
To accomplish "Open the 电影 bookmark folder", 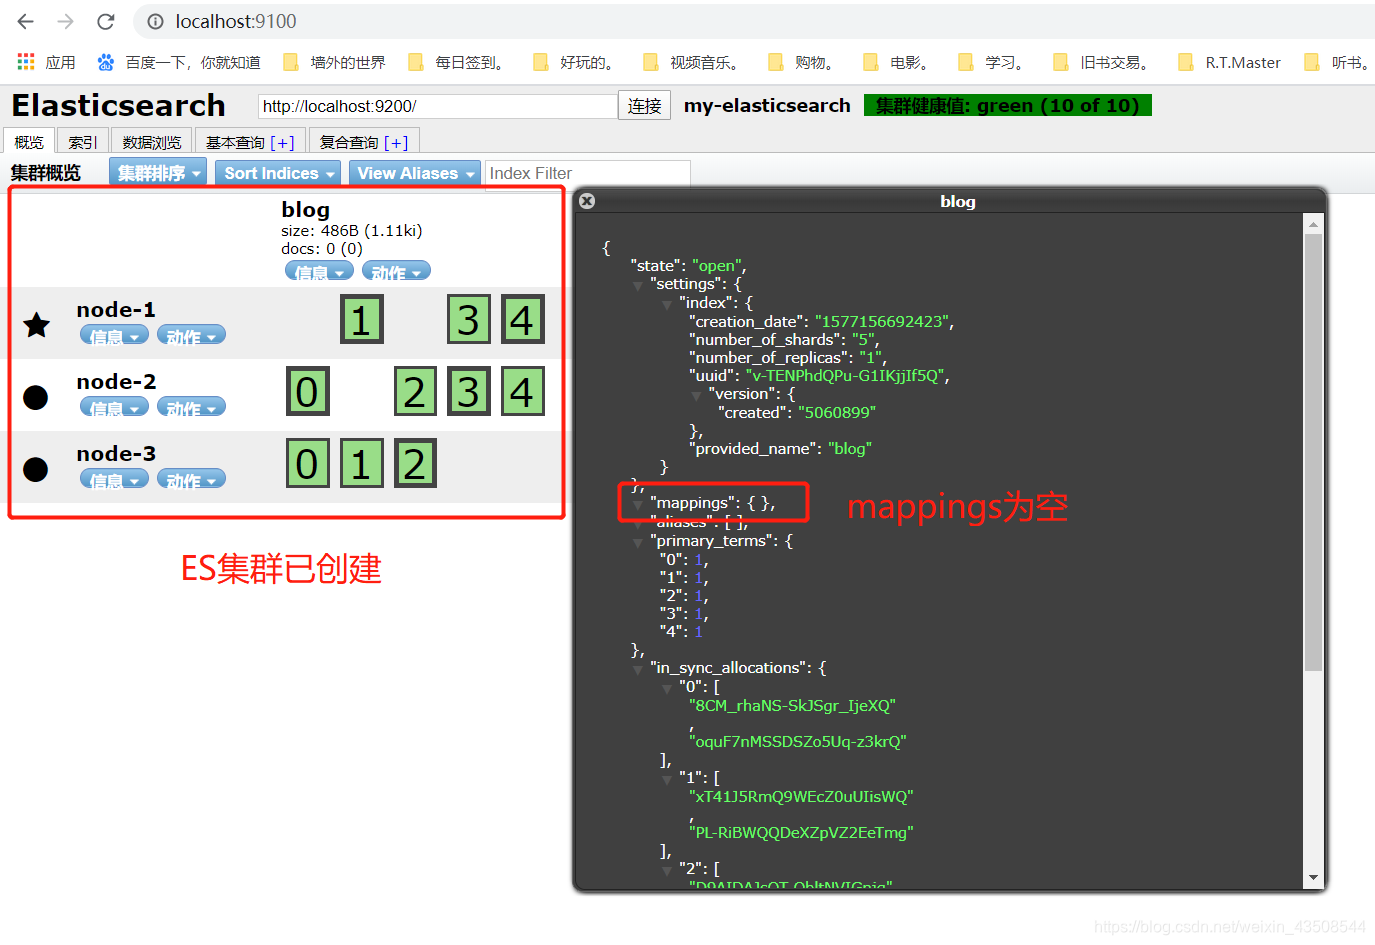I will click(x=899, y=62).
